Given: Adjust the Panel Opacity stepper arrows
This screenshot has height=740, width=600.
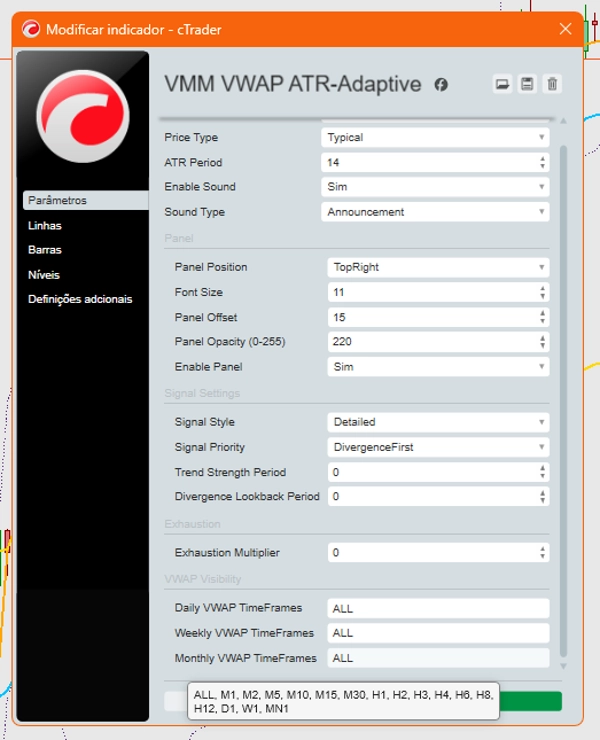Looking at the screenshot, I should click(542, 342).
